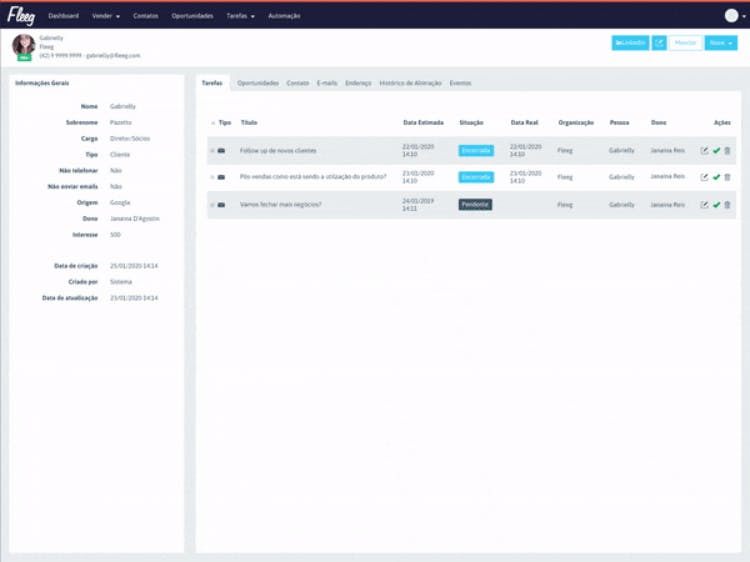Switch to the Contato tab
750x562 pixels.
pyautogui.click(x=298, y=83)
